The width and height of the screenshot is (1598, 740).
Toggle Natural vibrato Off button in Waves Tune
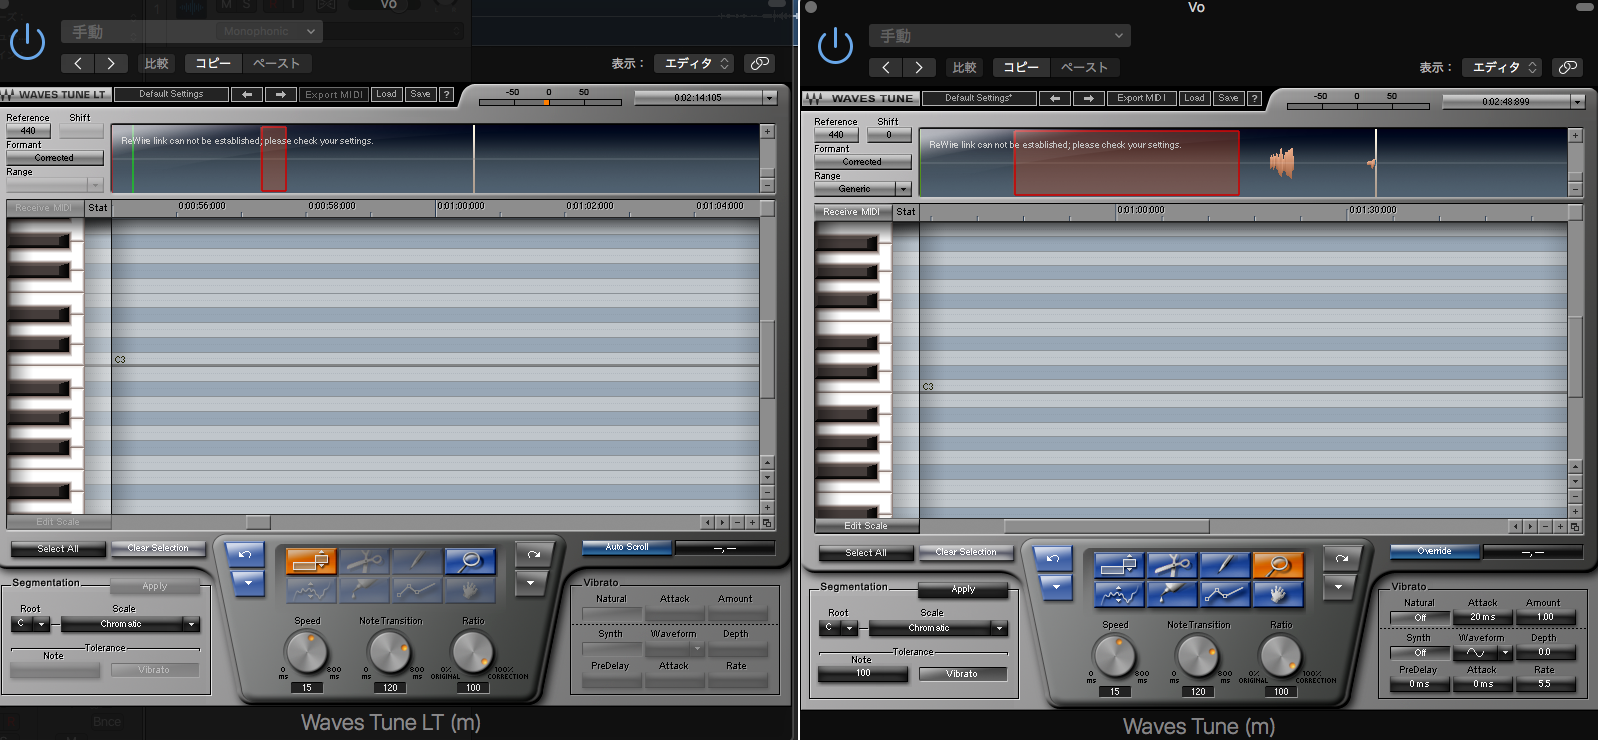1419,618
